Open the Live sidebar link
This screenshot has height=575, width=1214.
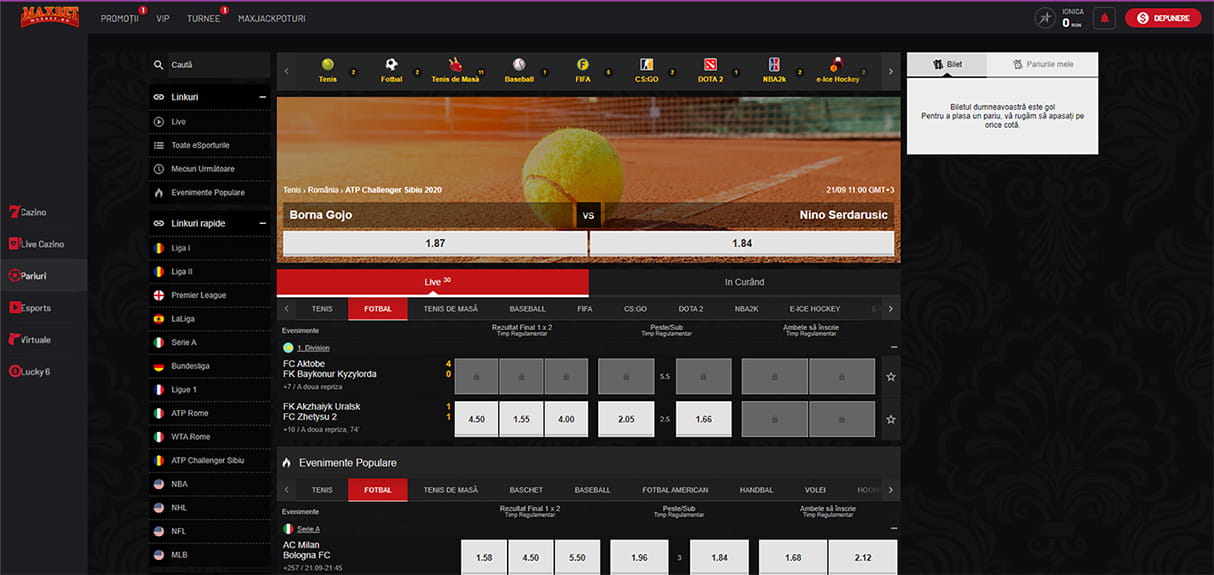[210, 121]
